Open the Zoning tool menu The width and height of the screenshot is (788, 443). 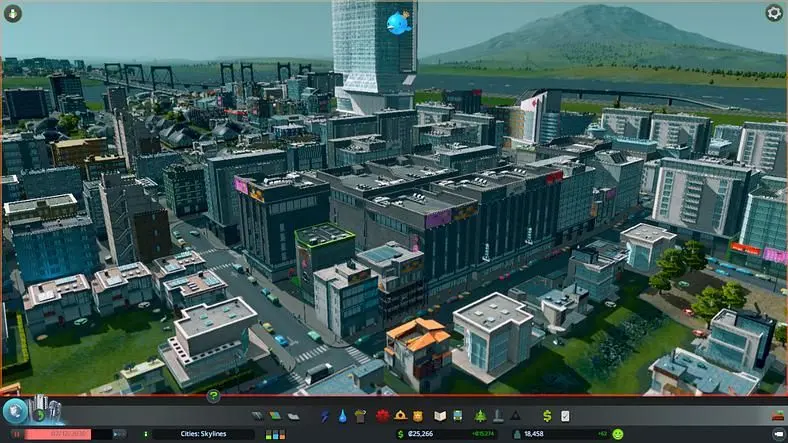(275, 416)
